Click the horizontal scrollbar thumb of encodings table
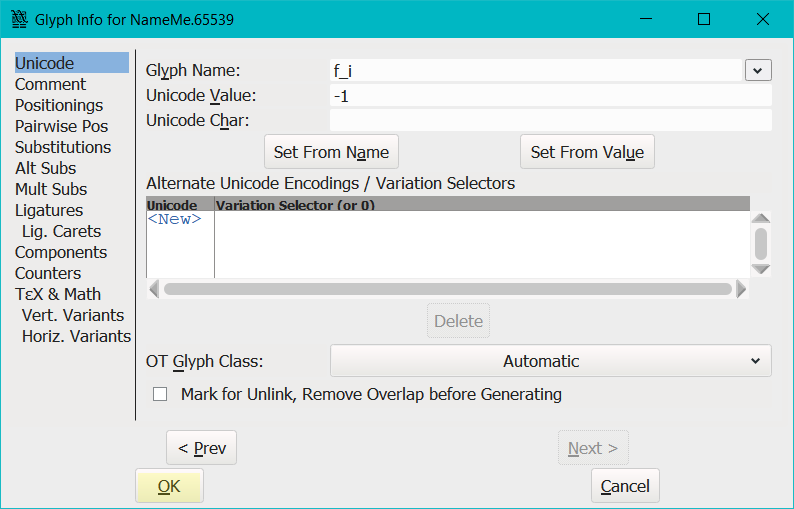794x509 pixels. [448, 289]
